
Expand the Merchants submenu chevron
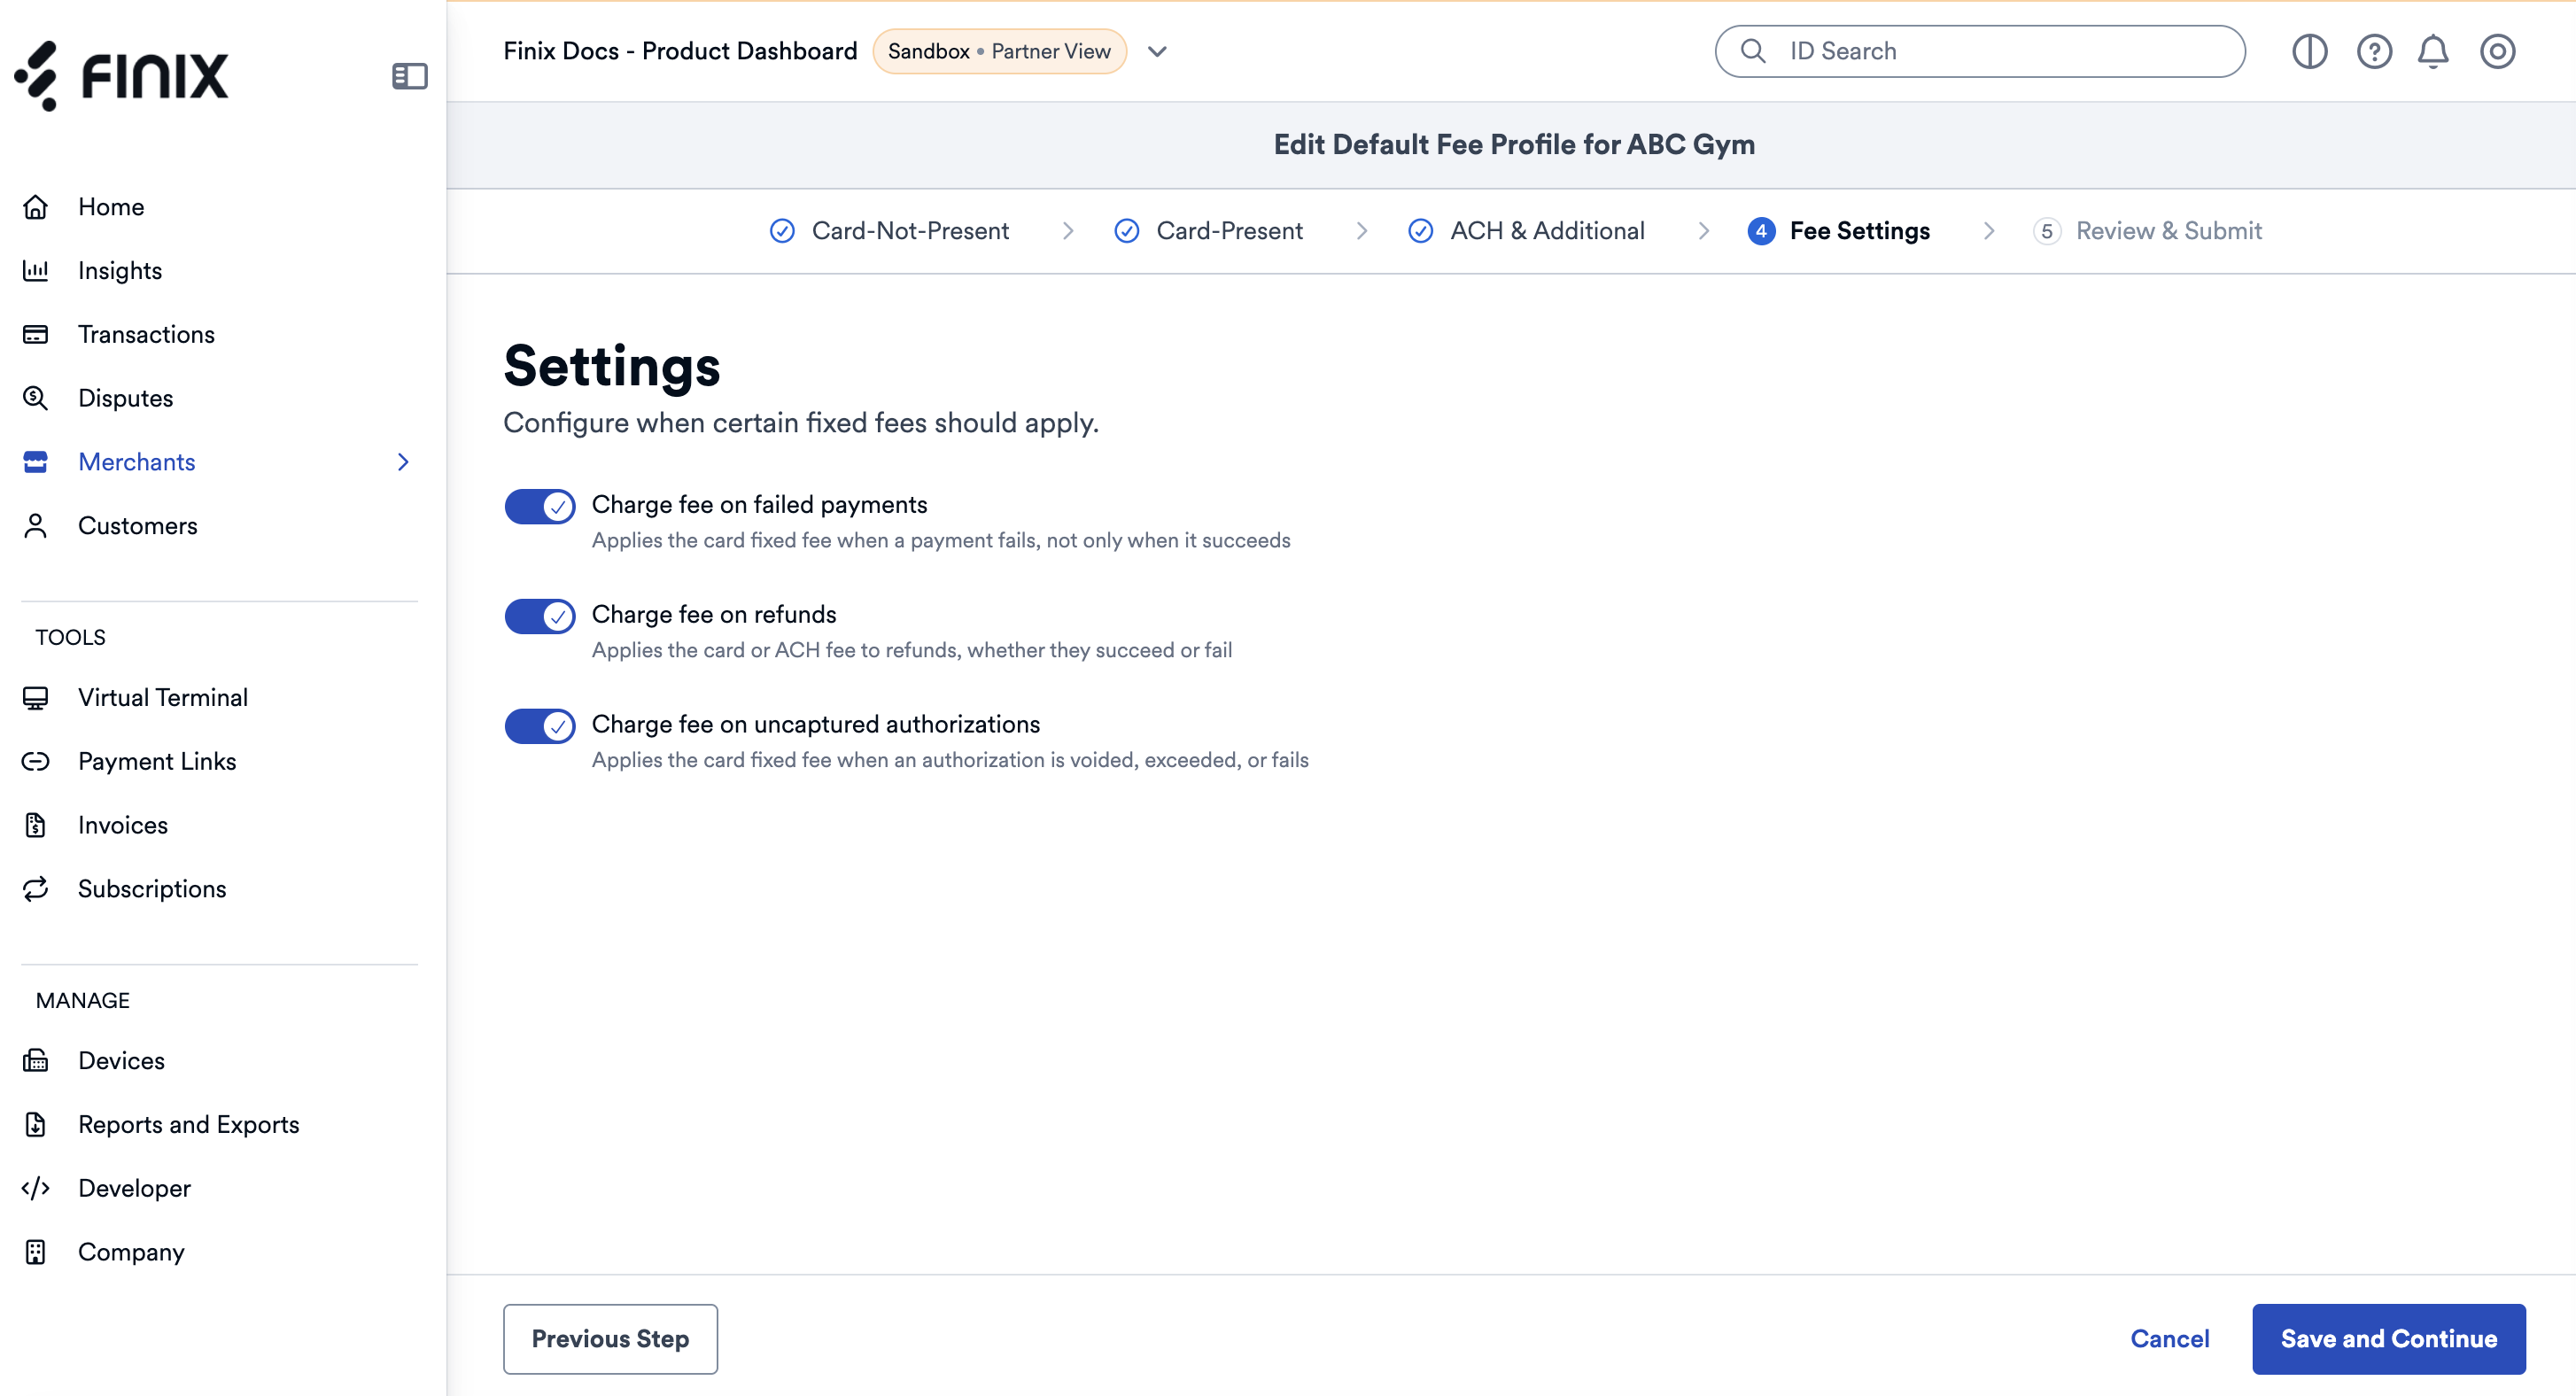403,462
